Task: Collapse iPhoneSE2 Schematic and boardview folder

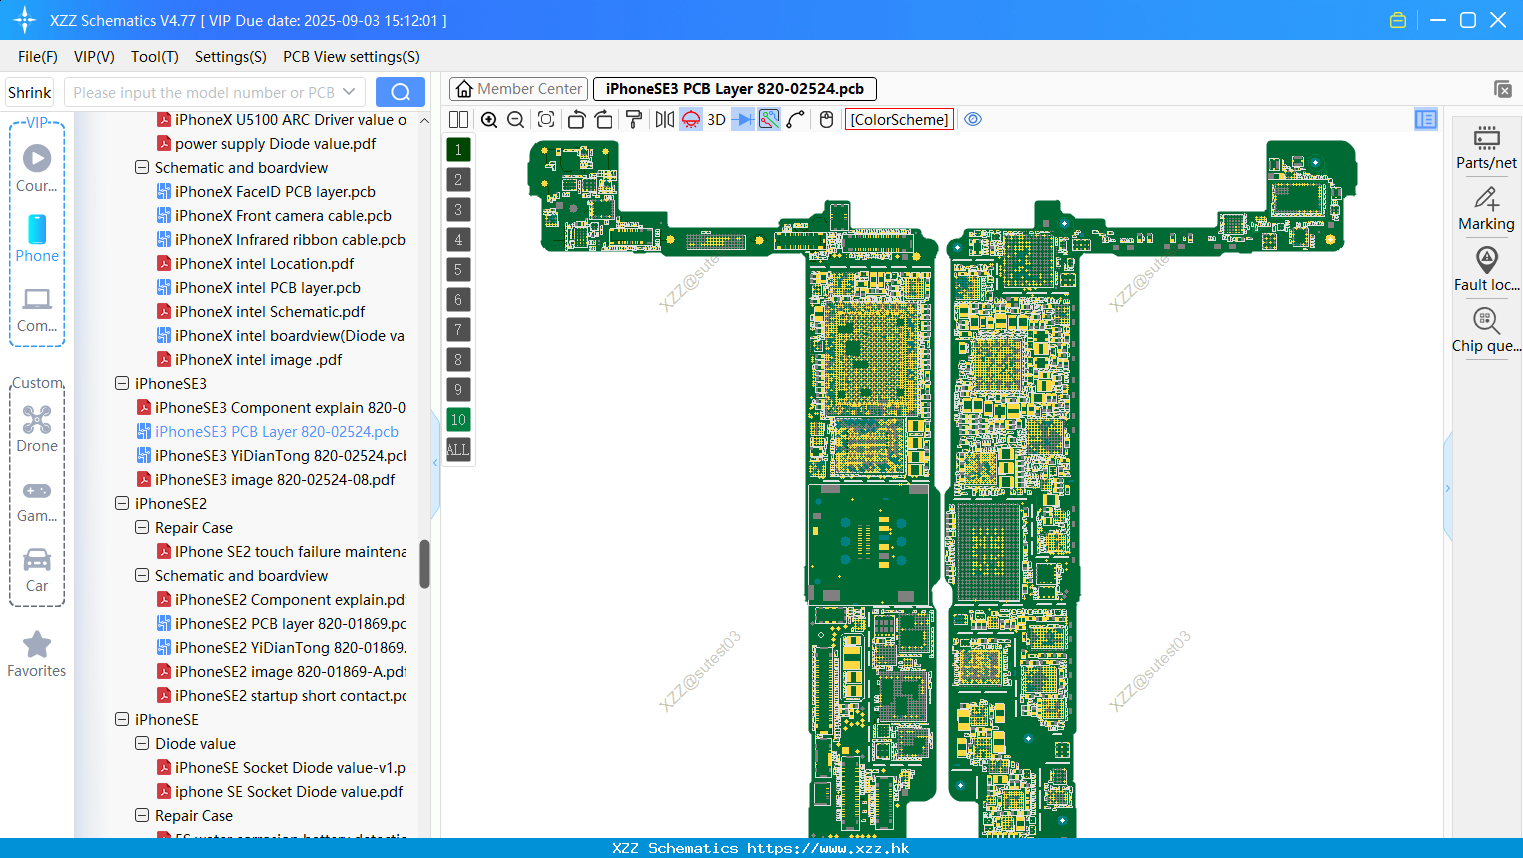Action: [142, 575]
